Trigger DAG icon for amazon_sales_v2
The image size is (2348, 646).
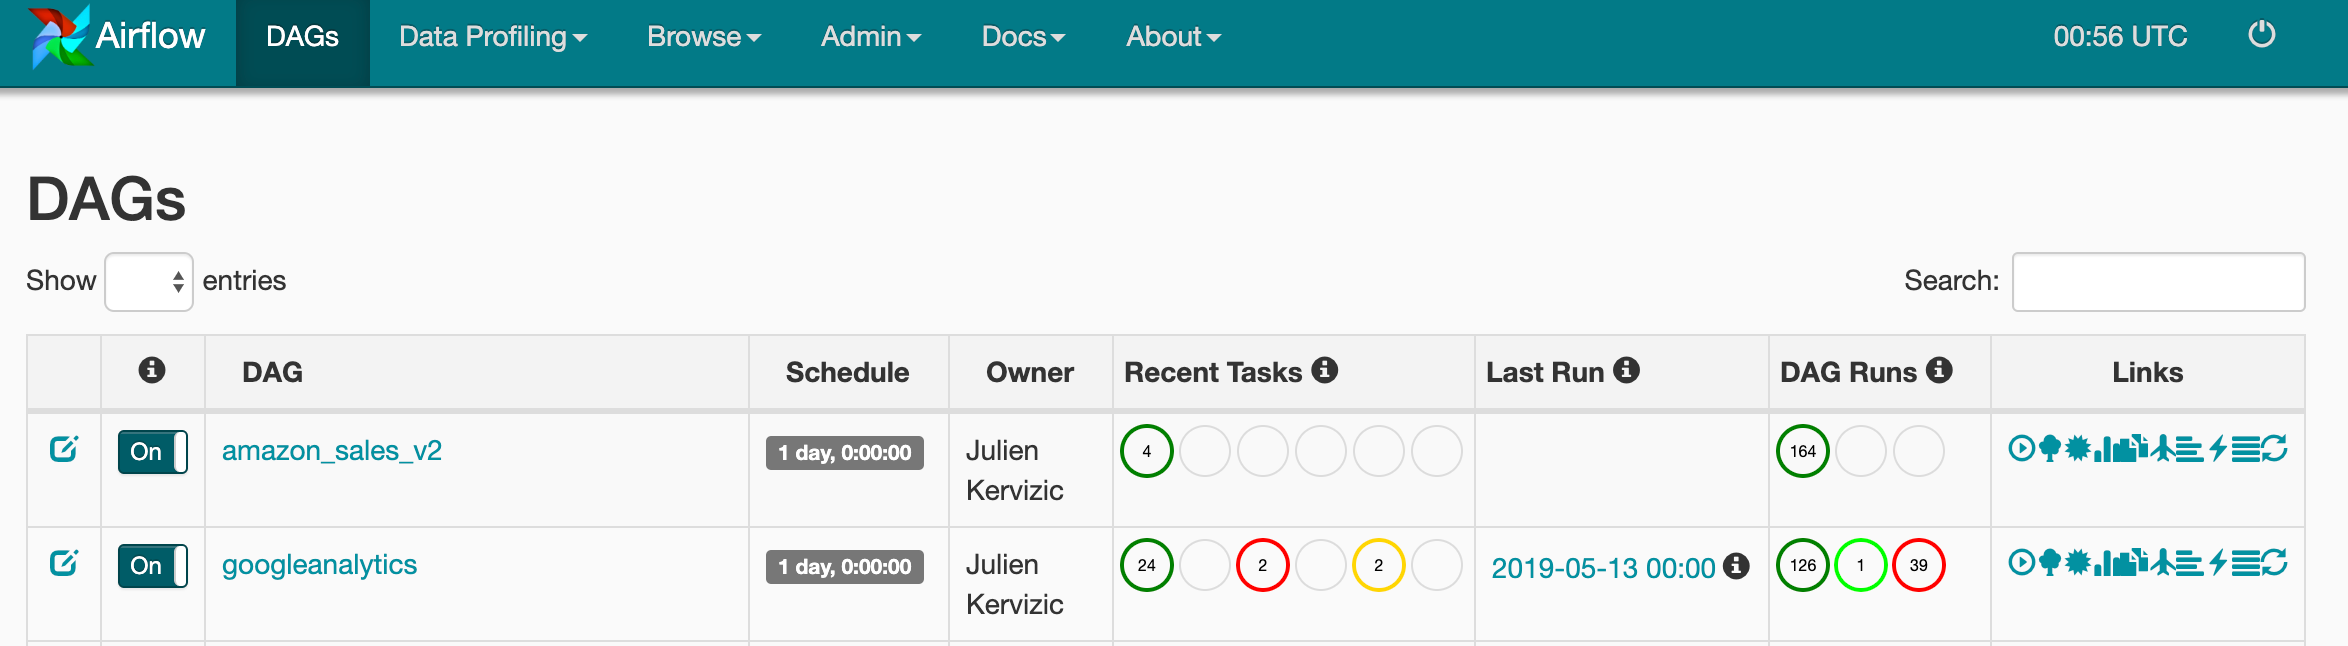click(x=2022, y=448)
